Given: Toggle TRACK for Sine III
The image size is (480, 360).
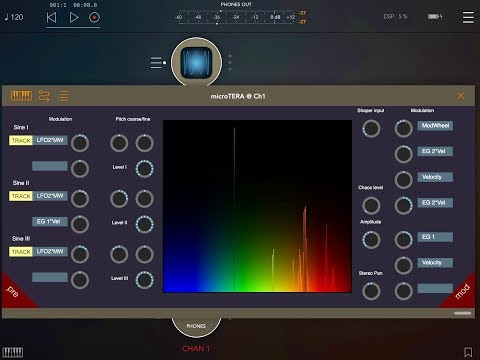Looking at the screenshot, I should pyautogui.click(x=21, y=252).
